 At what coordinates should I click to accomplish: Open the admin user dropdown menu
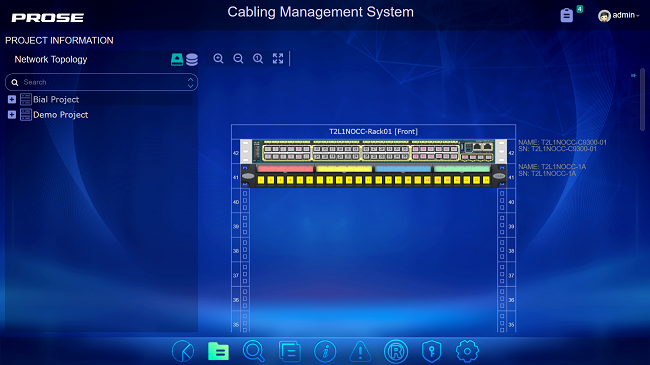coord(619,15)
